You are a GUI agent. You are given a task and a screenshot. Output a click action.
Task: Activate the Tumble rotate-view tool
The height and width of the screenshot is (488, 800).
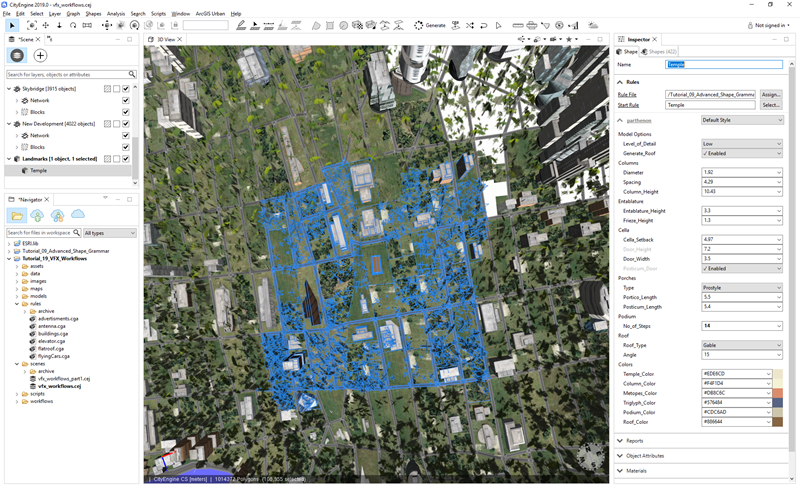tap(73, 25)
